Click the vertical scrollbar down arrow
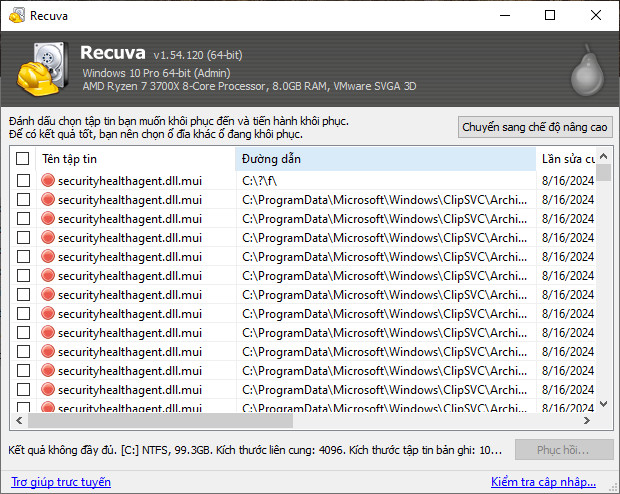Viewport: 620px width, 494px height. coord(604,405)
